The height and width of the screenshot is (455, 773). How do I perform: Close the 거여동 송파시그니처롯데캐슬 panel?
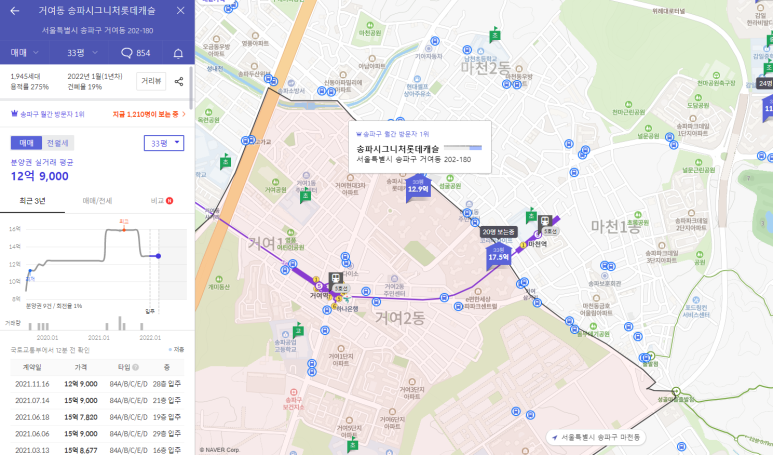pyautogui.click(x=180, y=10)
